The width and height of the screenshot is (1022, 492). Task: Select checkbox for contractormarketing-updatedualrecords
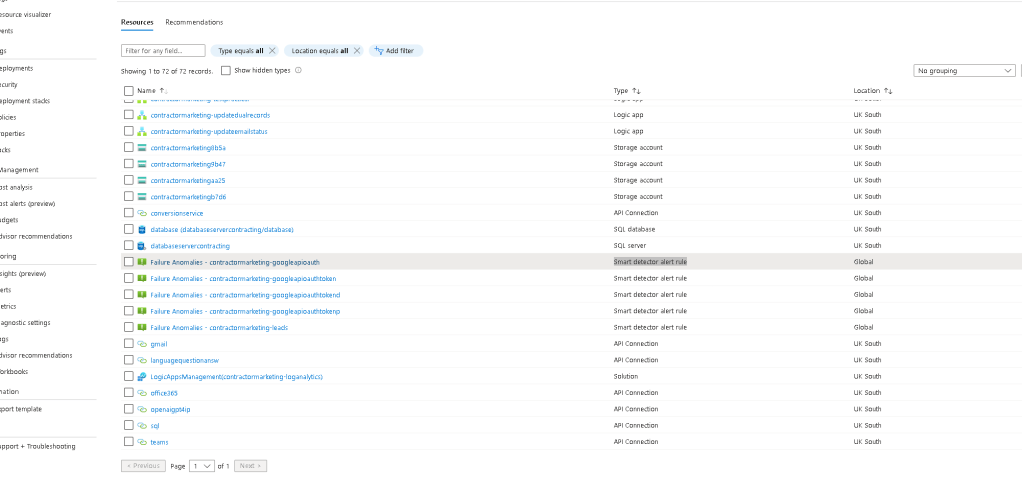(128, 115)
